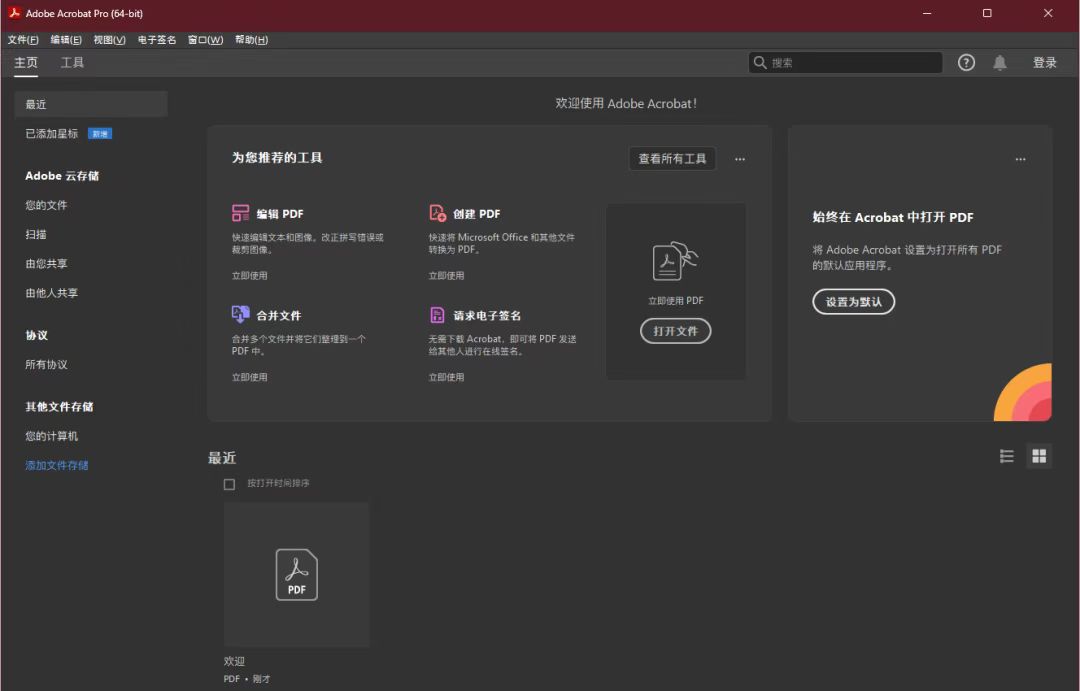Click 立即使用 under 请求电子签名
This screenshot has height=691, width=1080.
pyautogui.click(x=446, y=377)
